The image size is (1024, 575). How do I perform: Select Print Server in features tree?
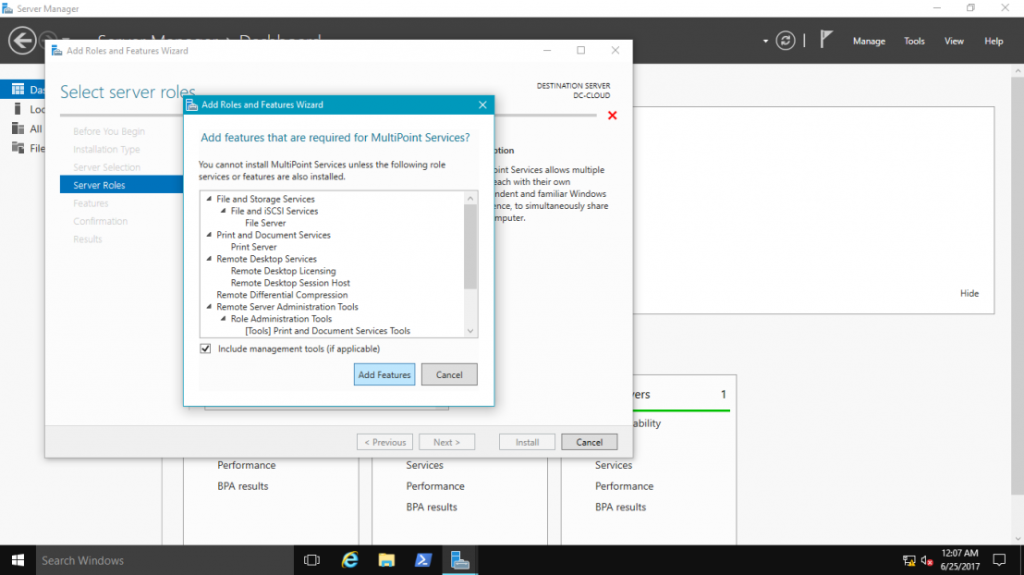click(x=253, y=247)
